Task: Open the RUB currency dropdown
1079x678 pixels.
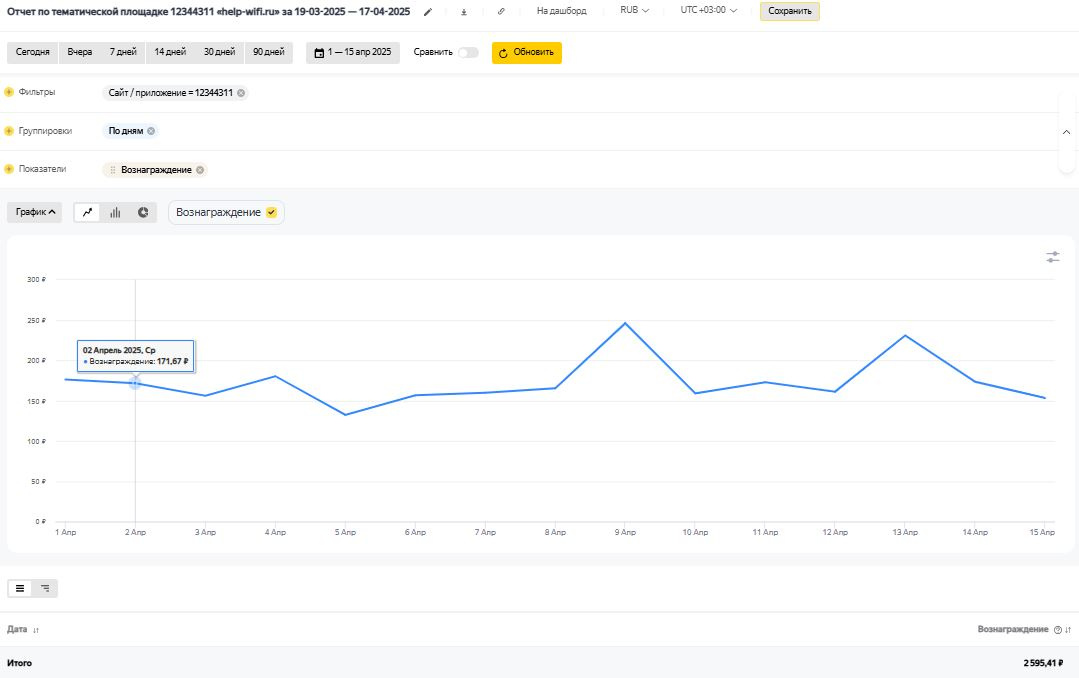Action: point(634,11)
